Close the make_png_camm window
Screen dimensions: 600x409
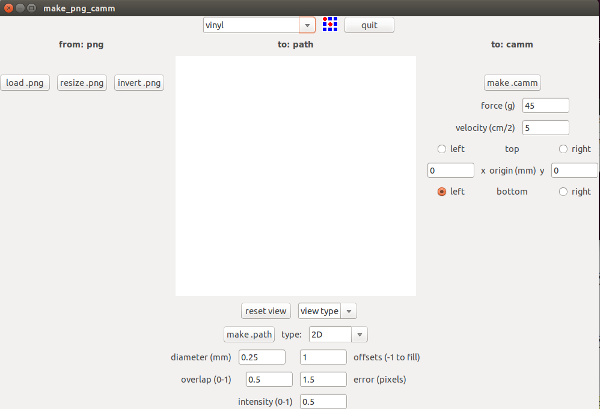[8, 8]
